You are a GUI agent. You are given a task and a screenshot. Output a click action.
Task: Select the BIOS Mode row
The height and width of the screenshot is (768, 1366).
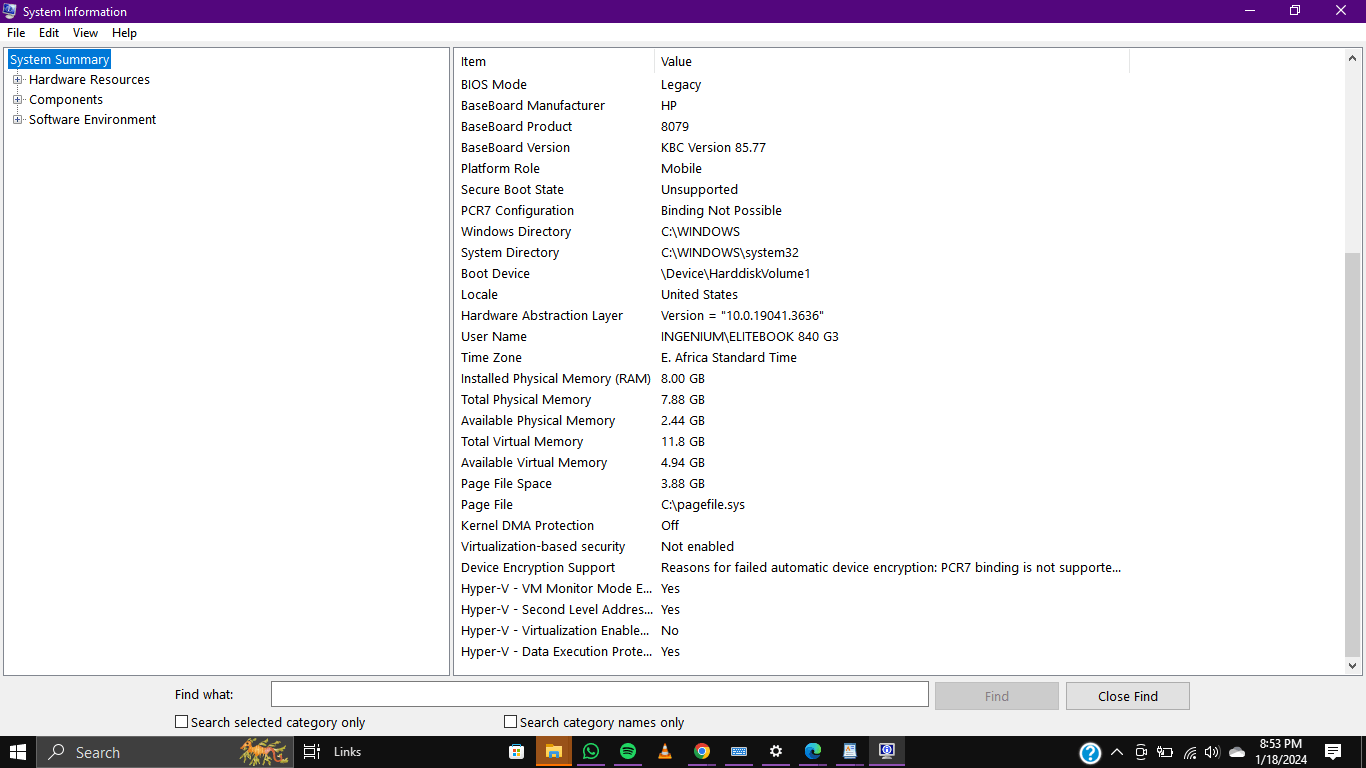[x=792, y=85]
